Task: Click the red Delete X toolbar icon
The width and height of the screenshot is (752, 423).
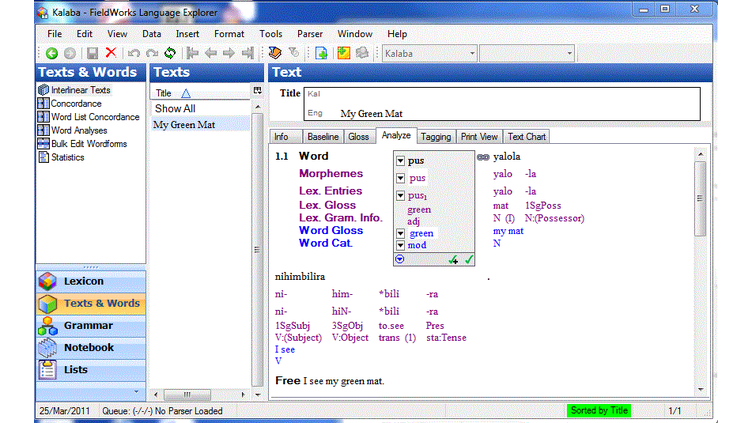Action: pos(110,53)
